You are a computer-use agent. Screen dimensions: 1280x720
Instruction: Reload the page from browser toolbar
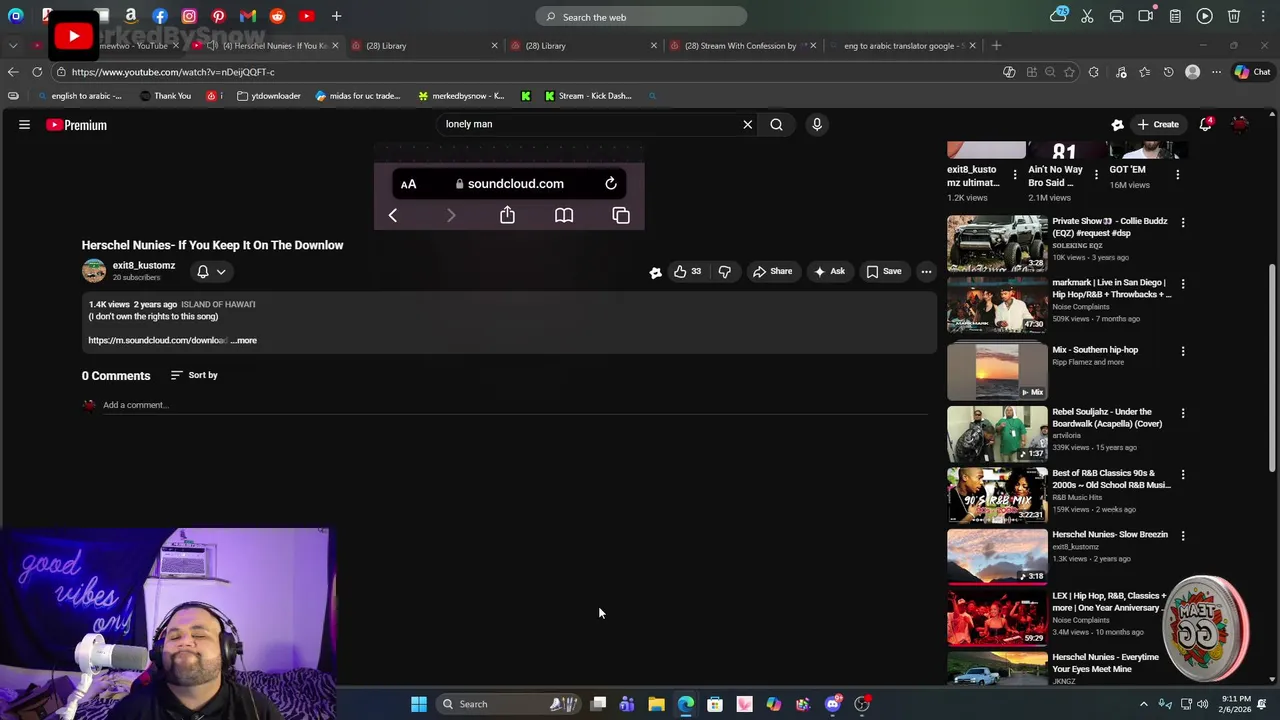pos(37,72)
